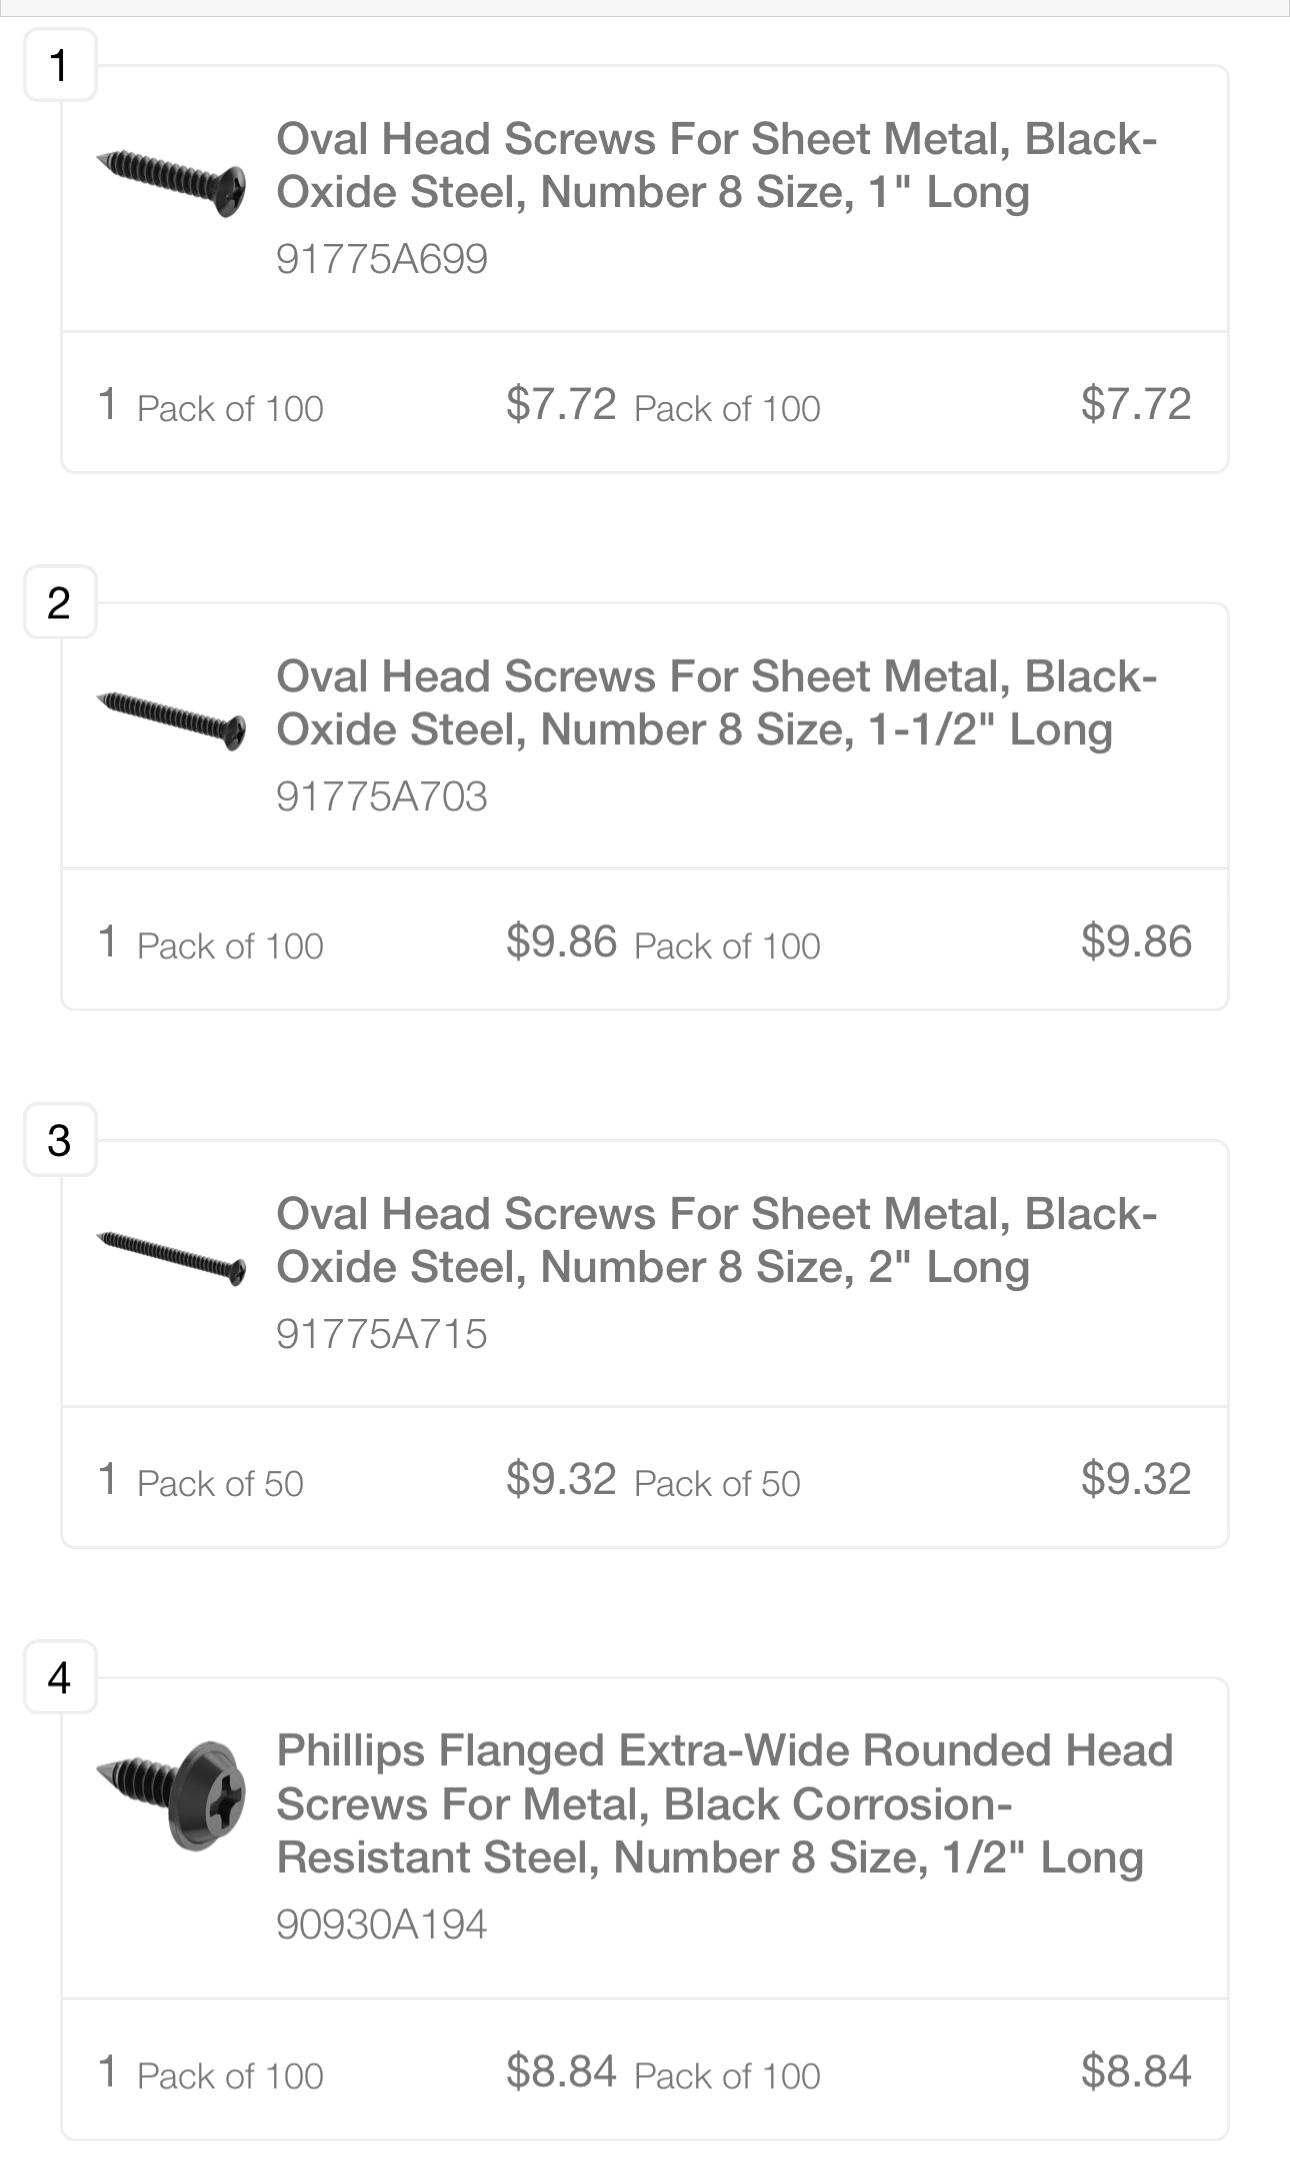Open the Phillips flanged screw product image

[171, 1795]
